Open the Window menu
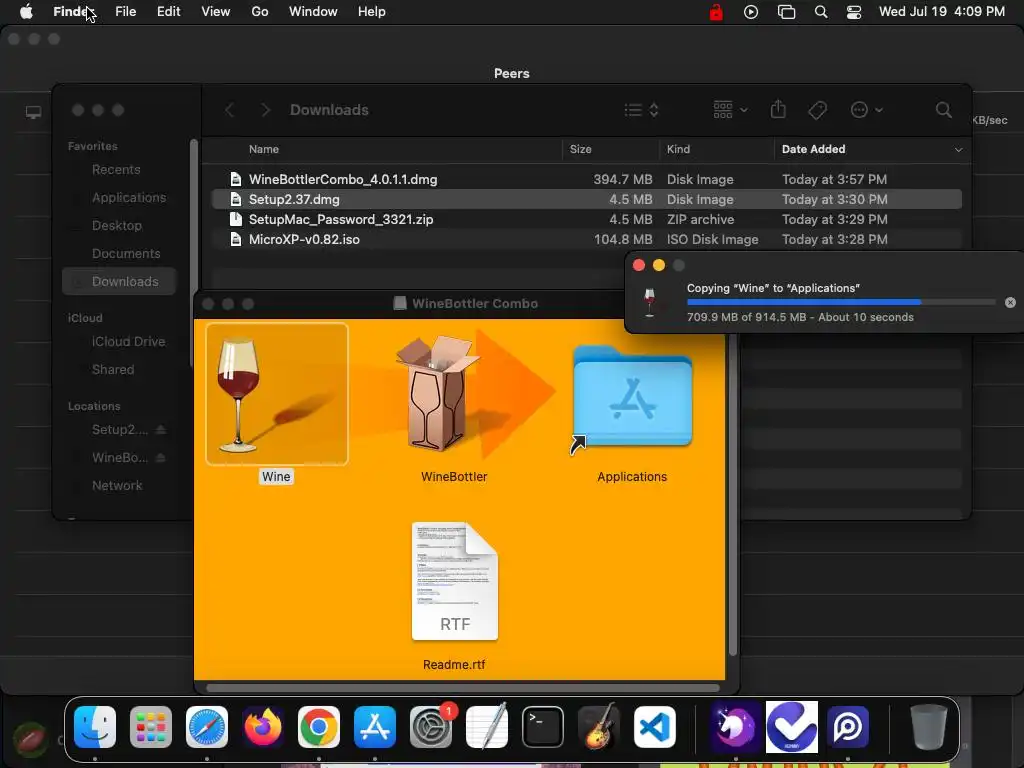 tap(313, 12)
